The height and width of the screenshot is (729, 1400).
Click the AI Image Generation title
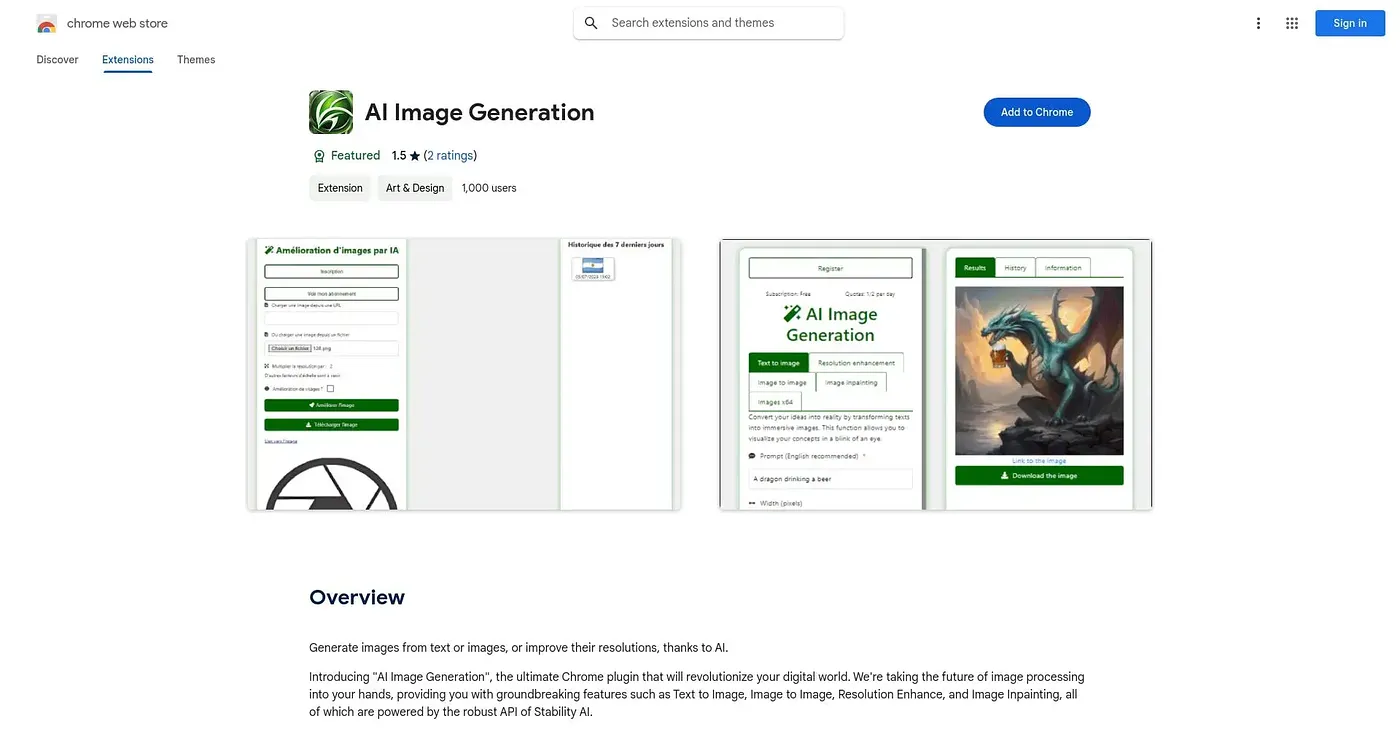coord(480,112)
